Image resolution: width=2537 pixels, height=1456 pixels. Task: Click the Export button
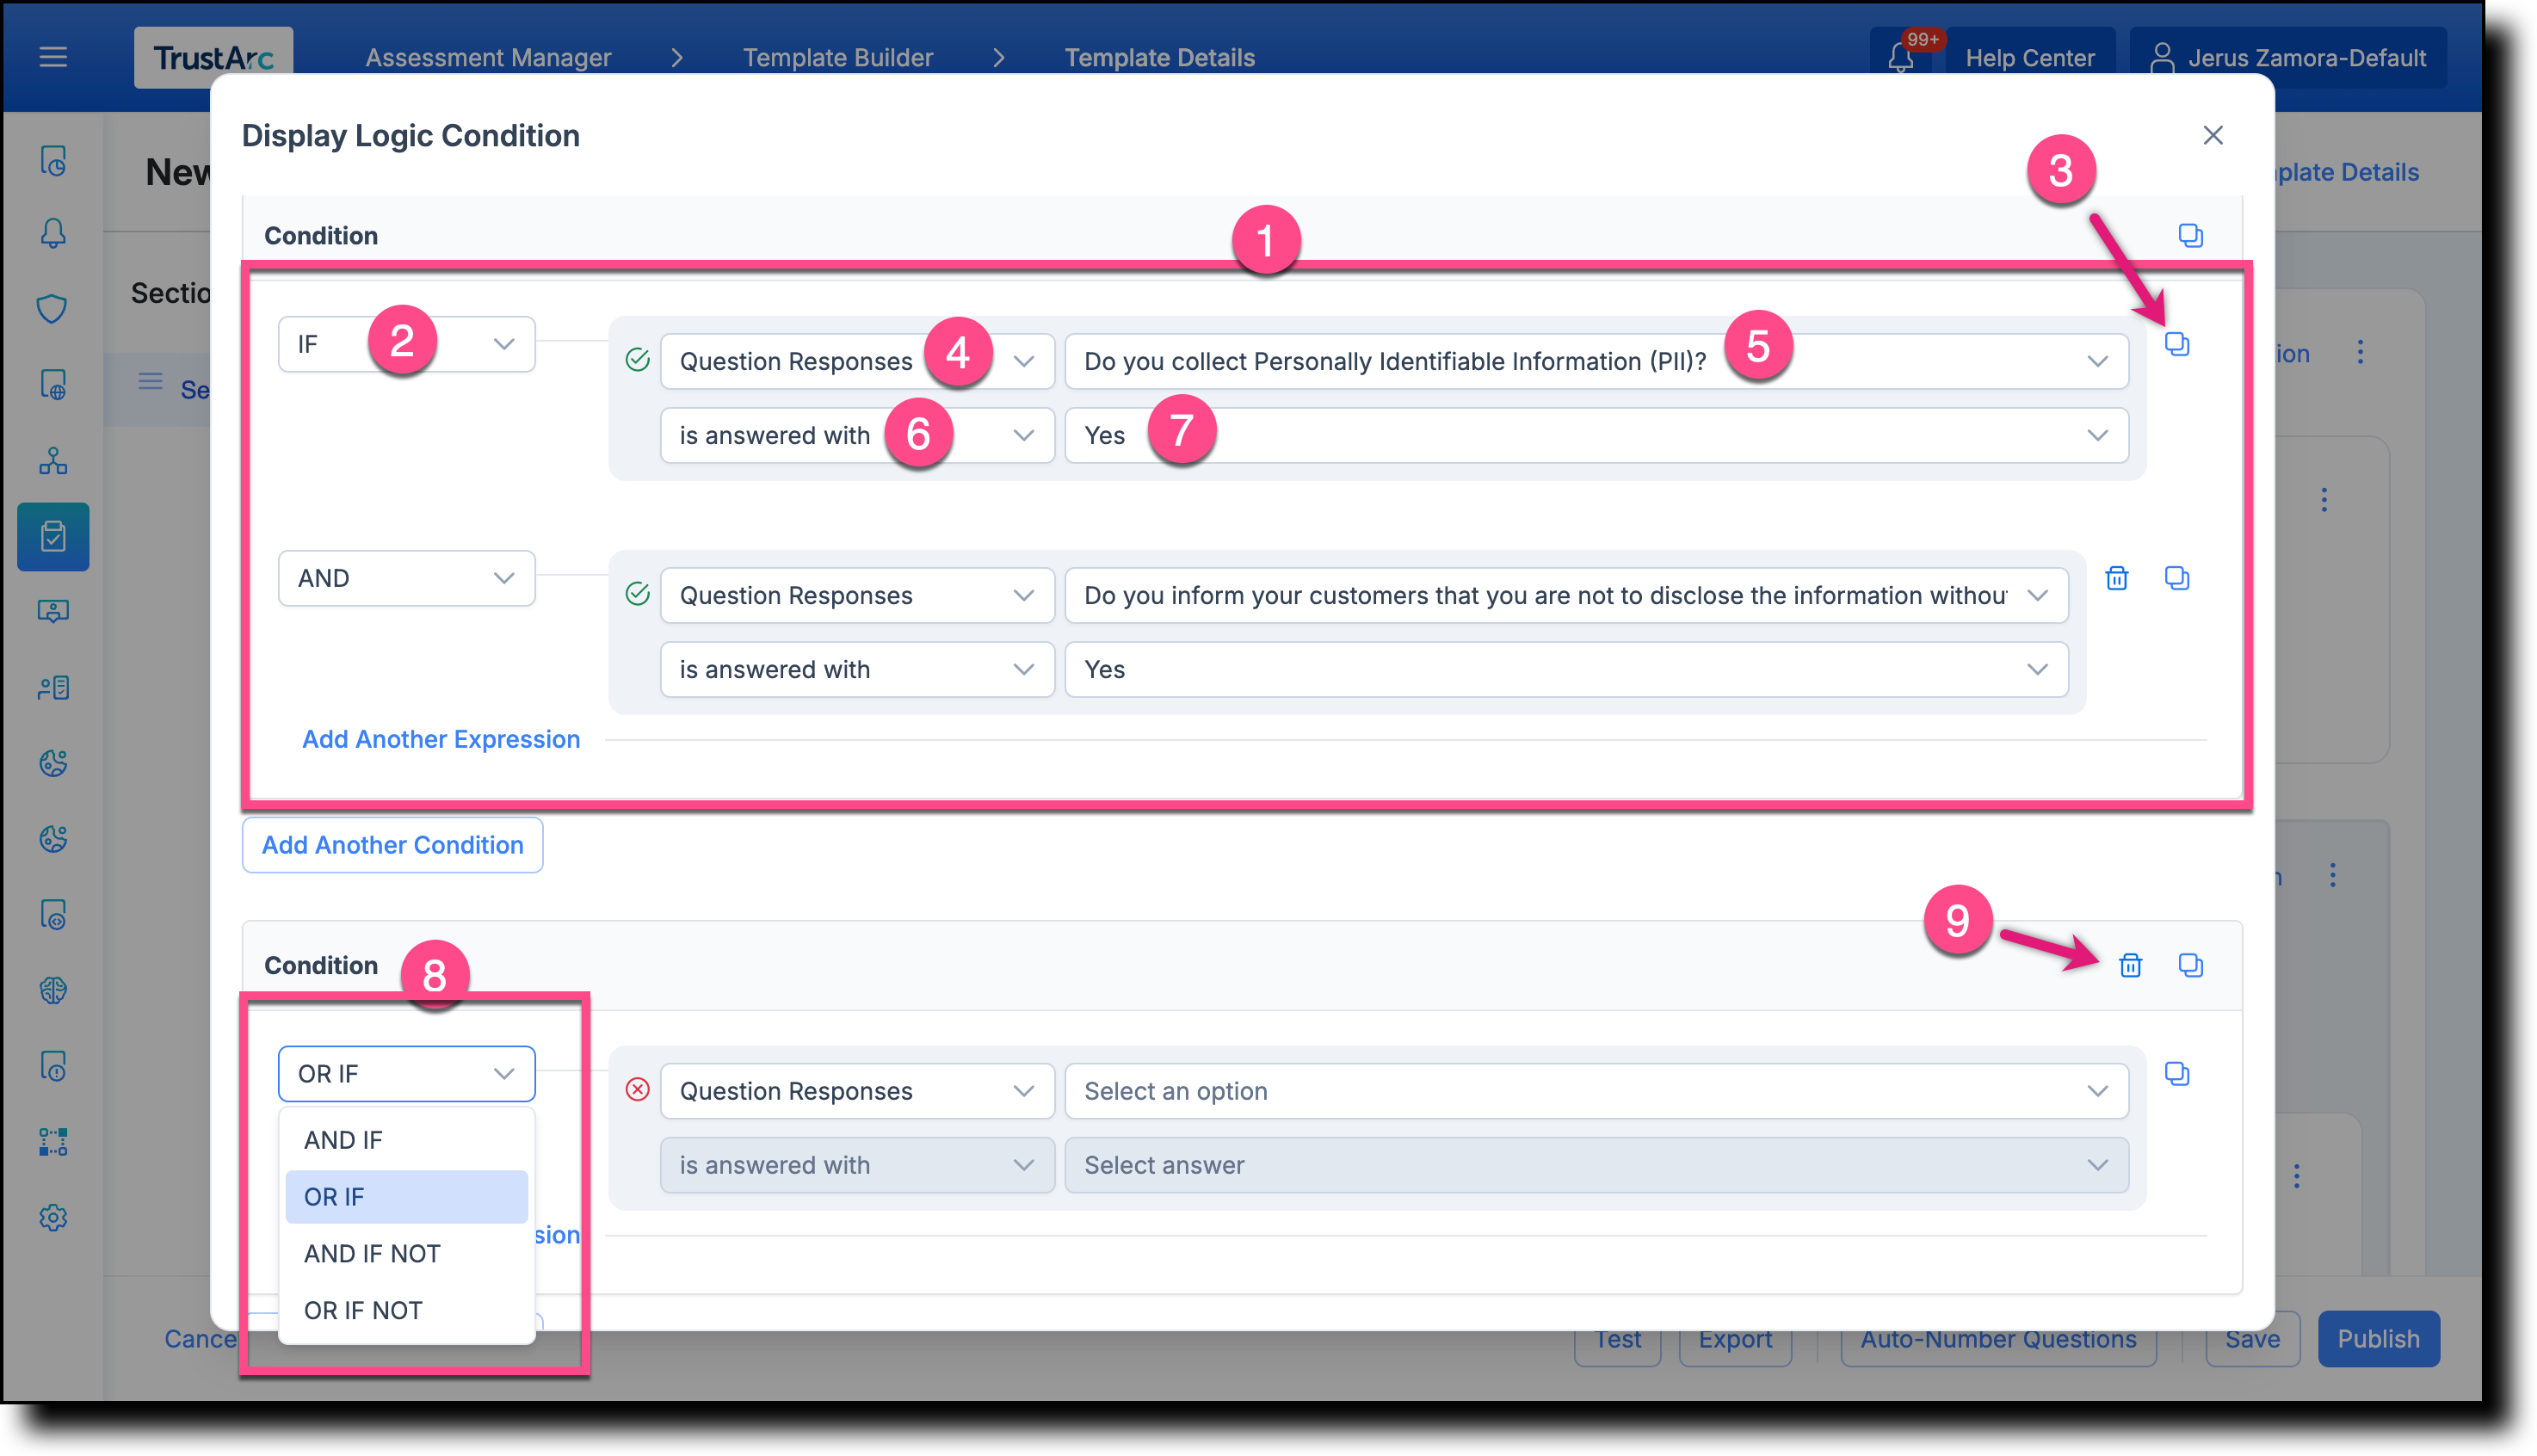click(x=1735, y=1339)
